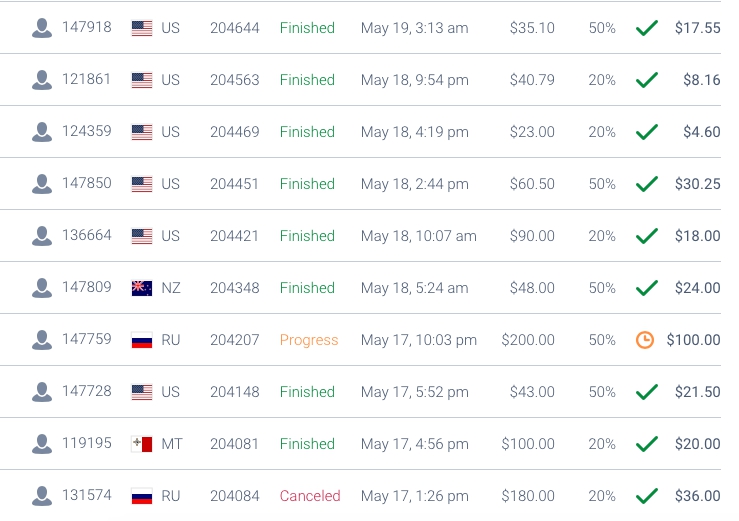Click the Finished status for order 204148
The image size is (739, 521).
point(307,391)
